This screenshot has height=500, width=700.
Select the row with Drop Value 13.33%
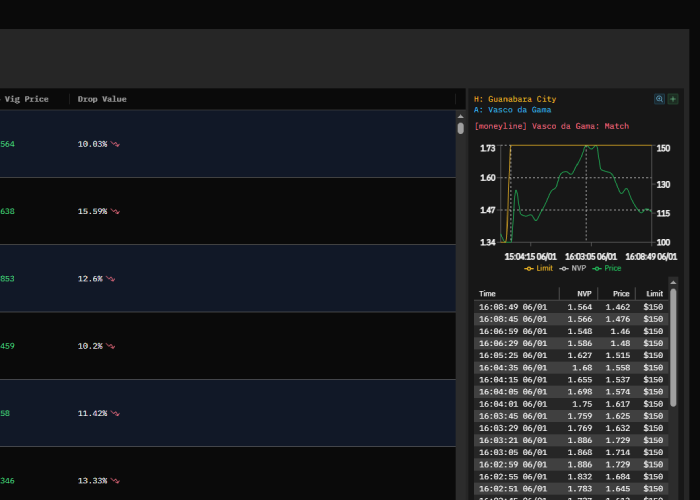pyautogui.click(x=228, y=474)
